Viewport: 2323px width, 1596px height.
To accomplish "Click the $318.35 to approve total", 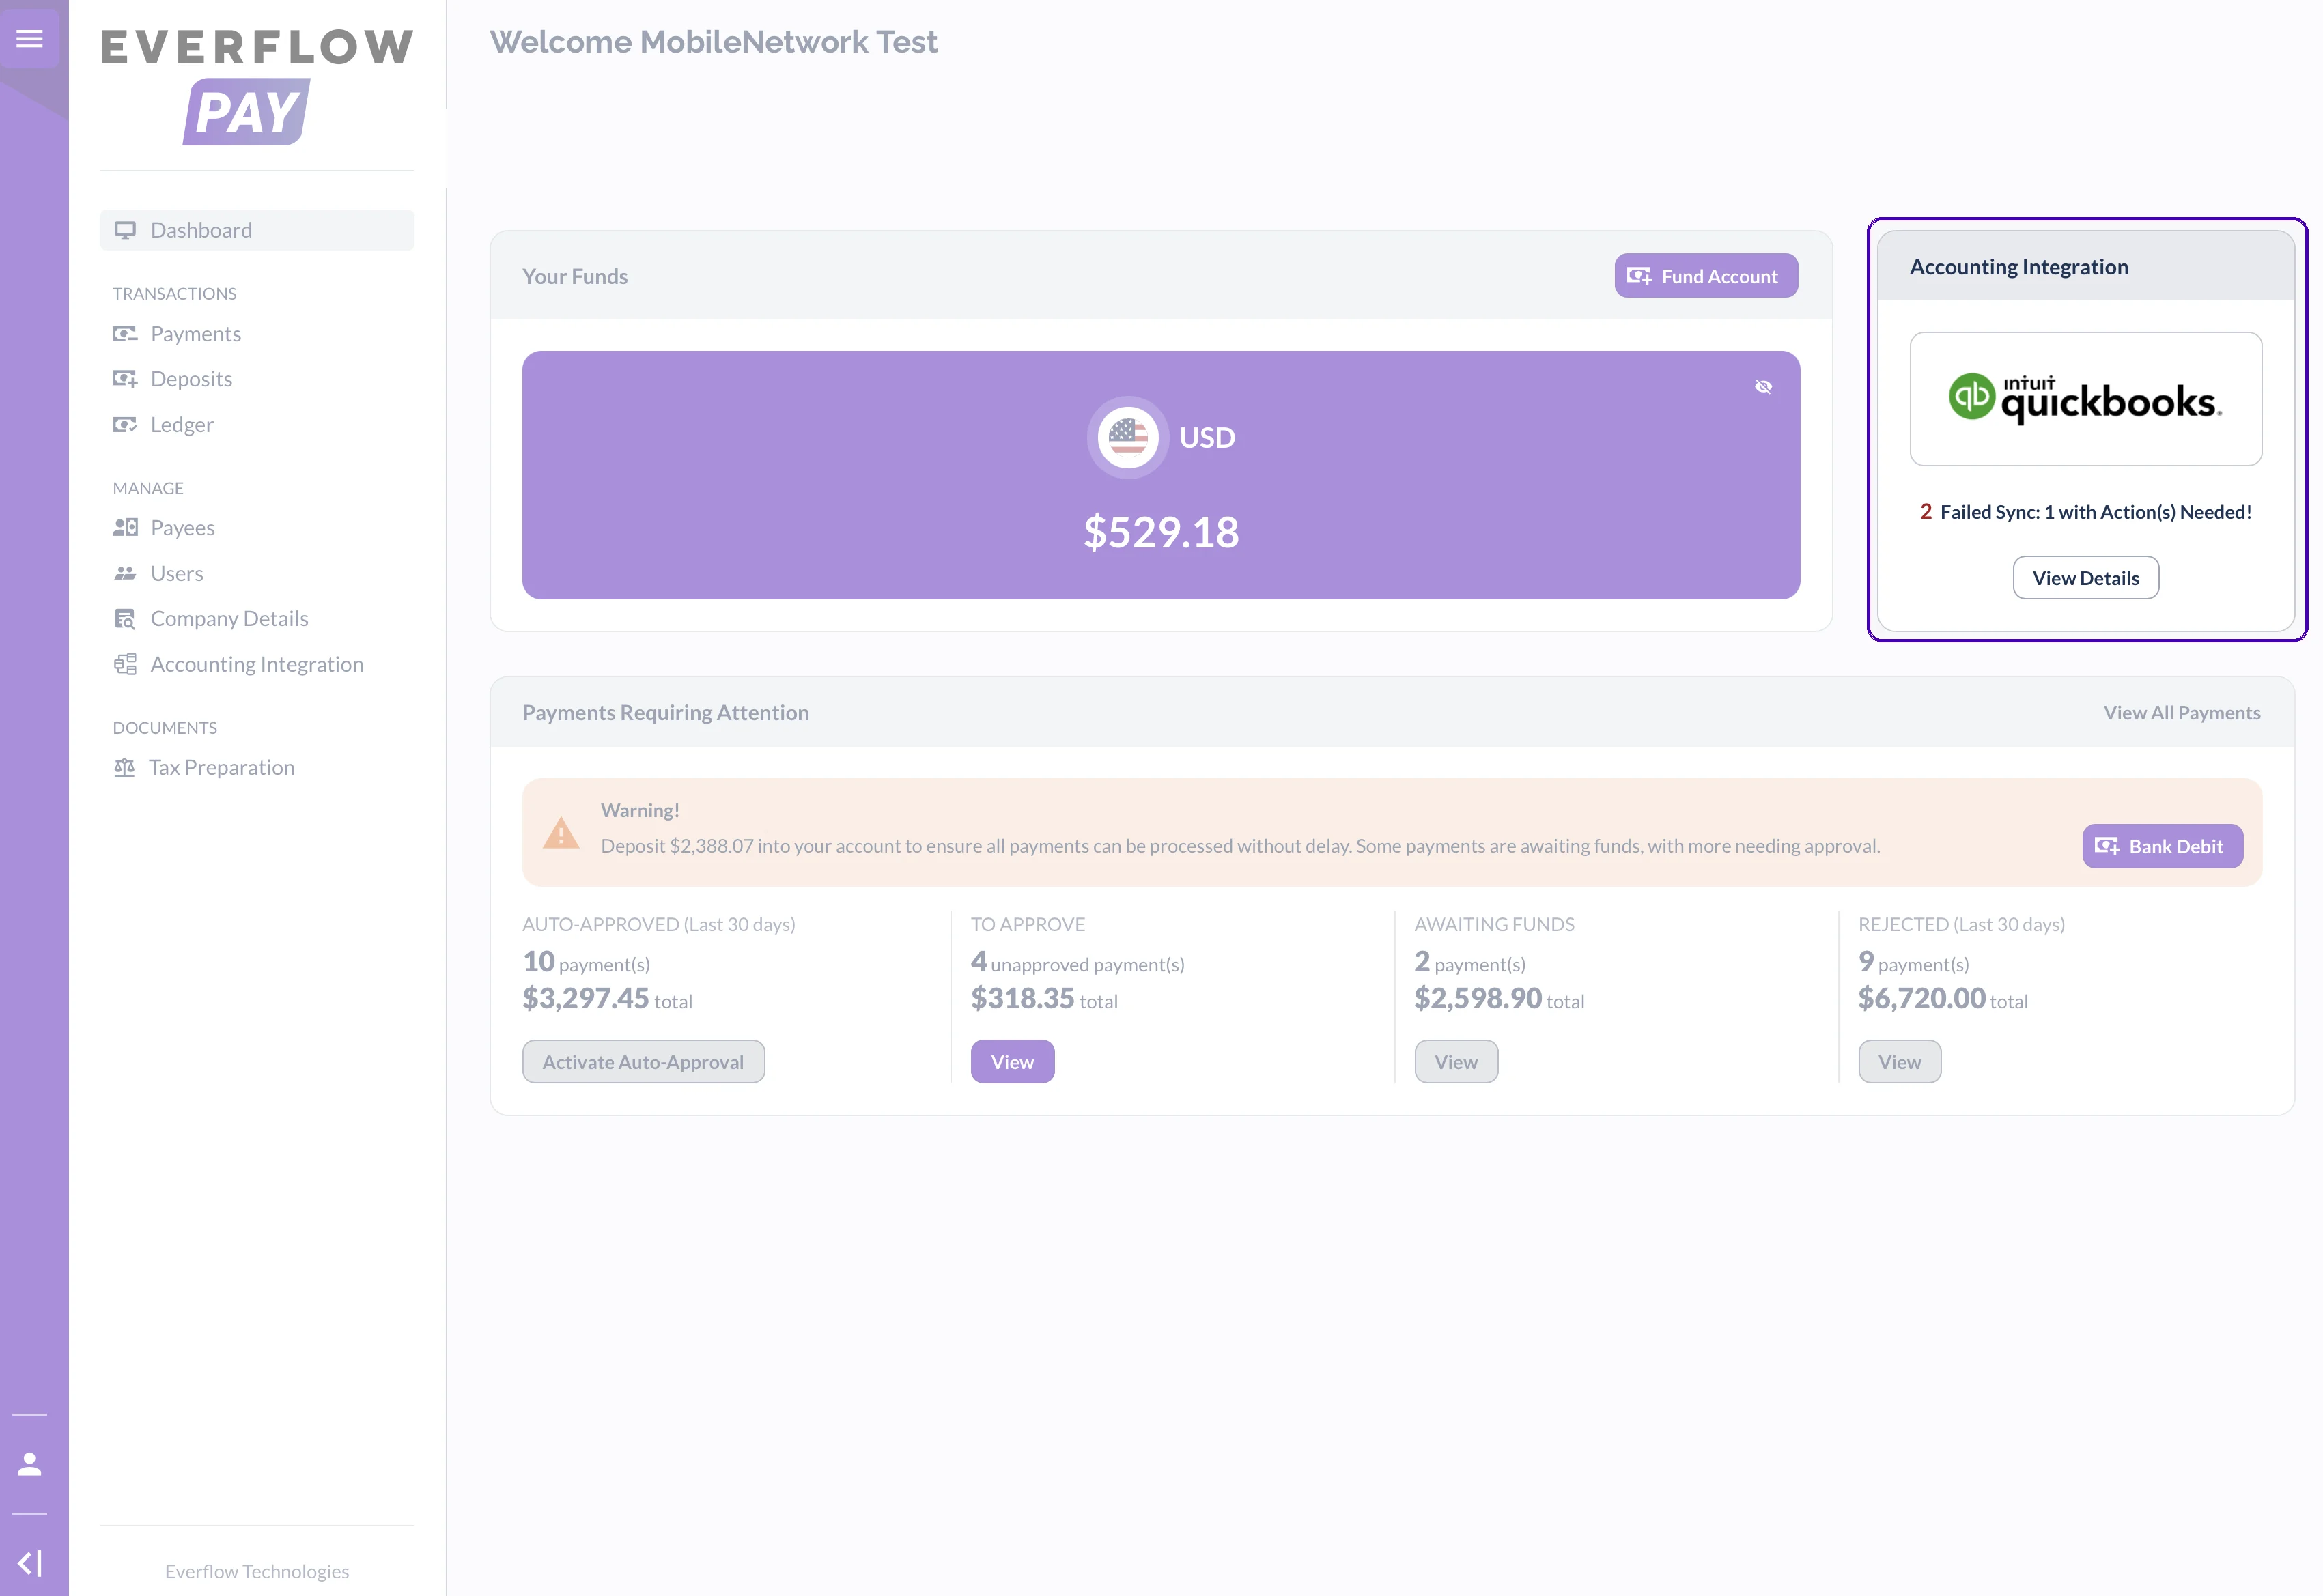I will click(1022, 998).
